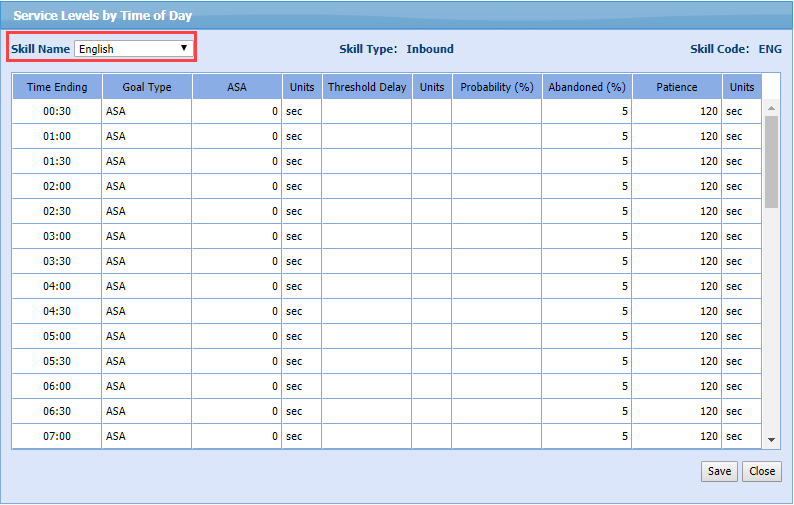Click the Patience column header
The height and width of the screenshot is (505, 794).
pyautogui.click(x=676, y=87)
